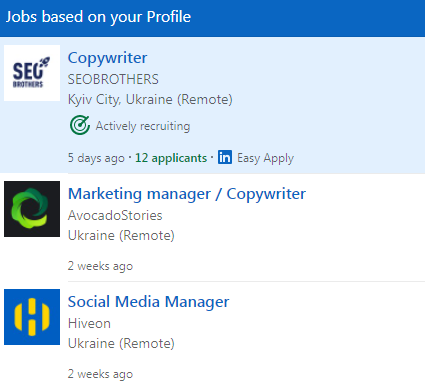Click the Easy Apply label
425x387 pixels.
[x=265, y=158]
